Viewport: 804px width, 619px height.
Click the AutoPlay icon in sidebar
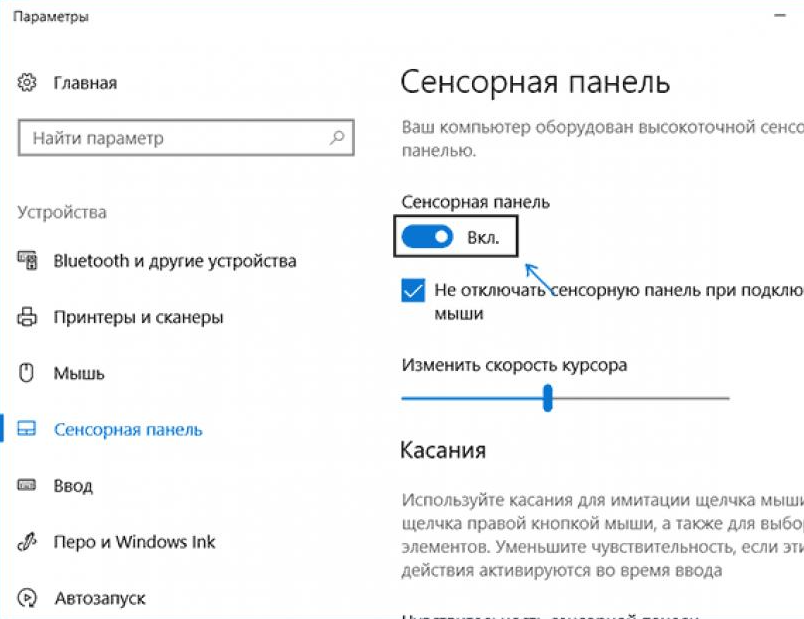point(28,598)
